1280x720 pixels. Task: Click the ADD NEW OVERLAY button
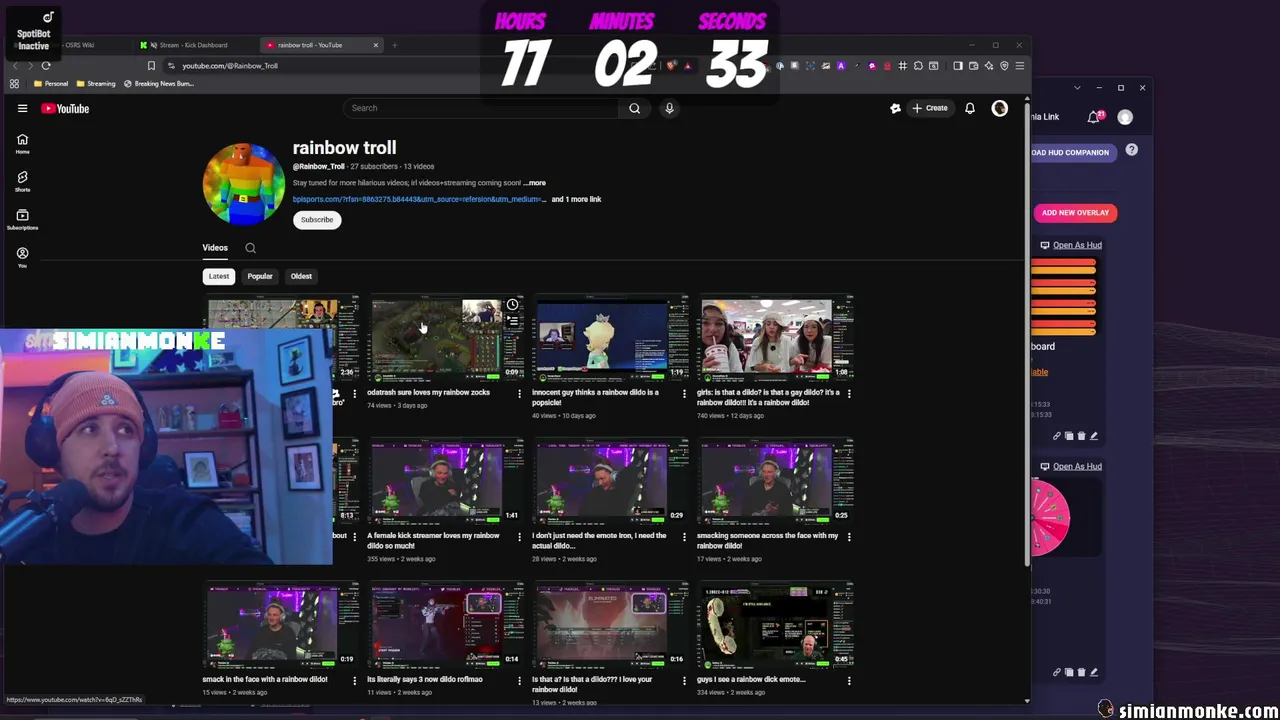click(x=1075, y=213)
